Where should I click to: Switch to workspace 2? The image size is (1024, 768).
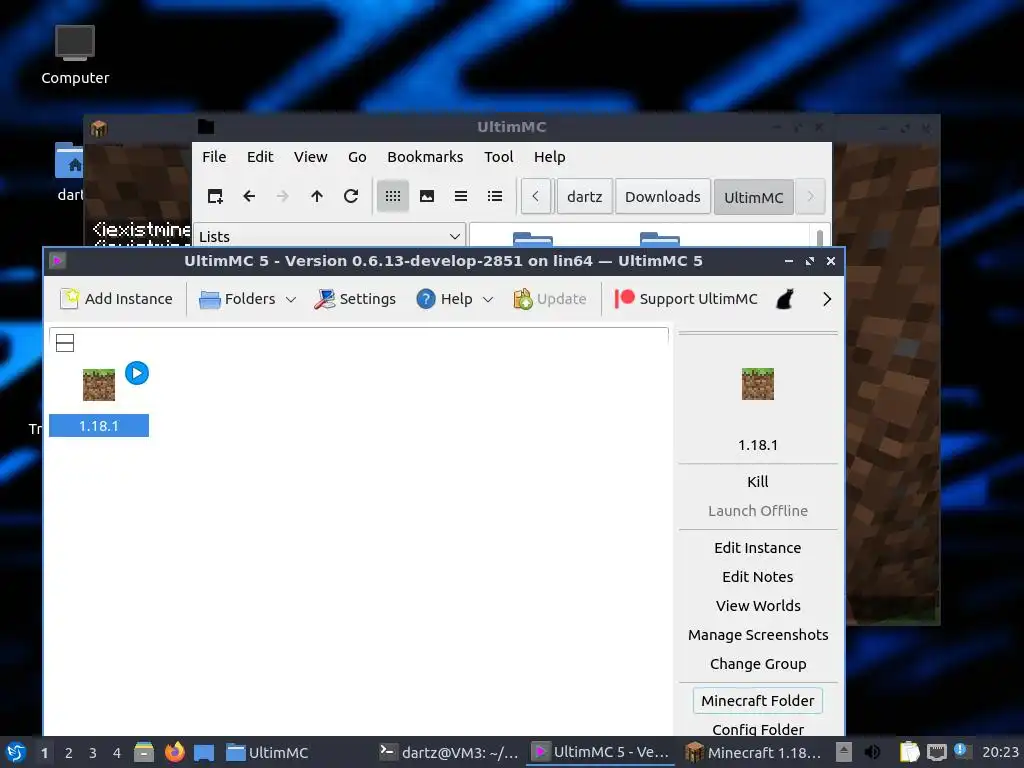click(69, 753)
